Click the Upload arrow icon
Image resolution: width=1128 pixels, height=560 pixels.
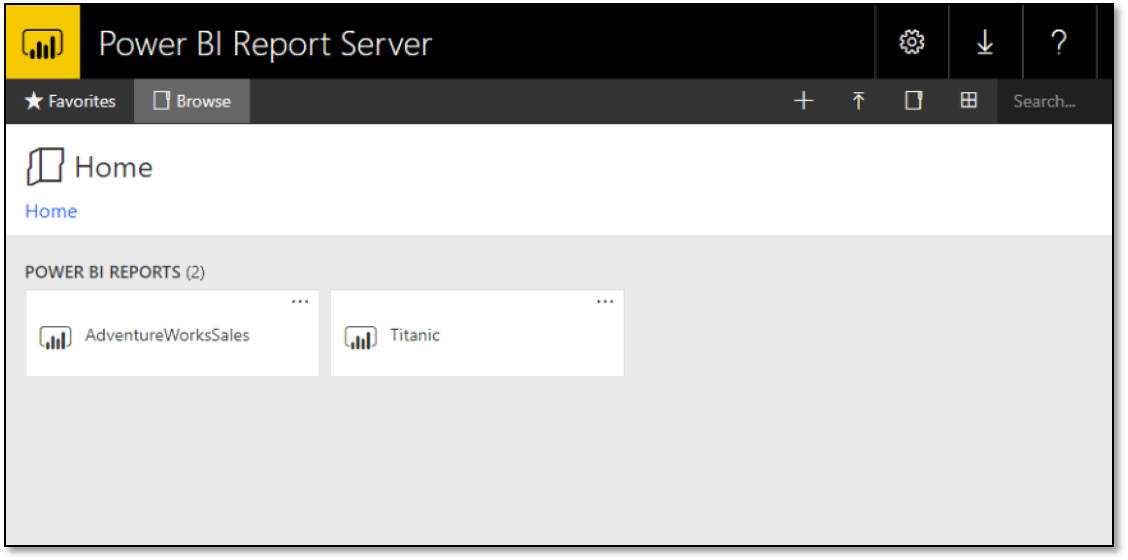pyautogui.click(x=858, y=101)
